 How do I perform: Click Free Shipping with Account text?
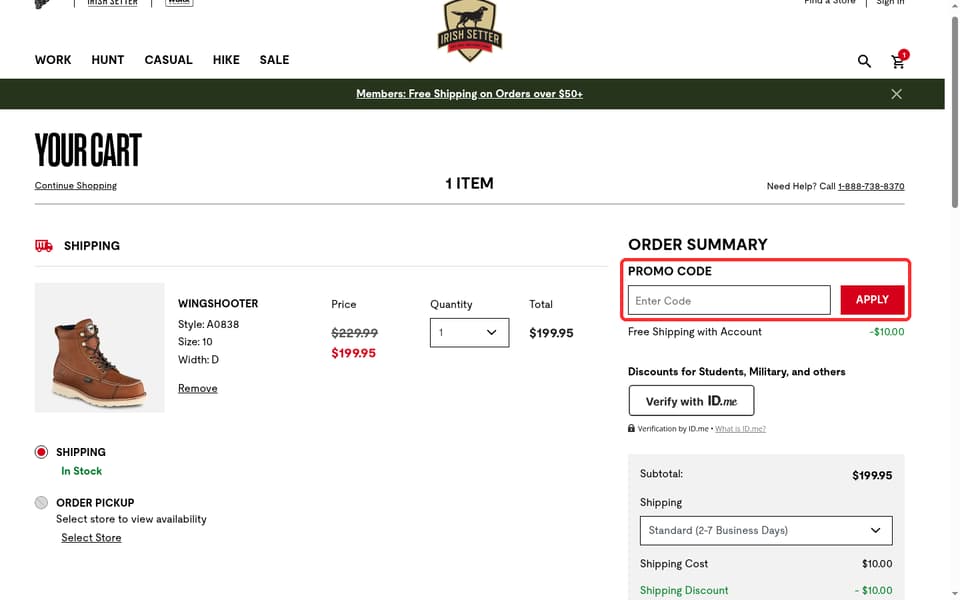[x=695, y=332]
